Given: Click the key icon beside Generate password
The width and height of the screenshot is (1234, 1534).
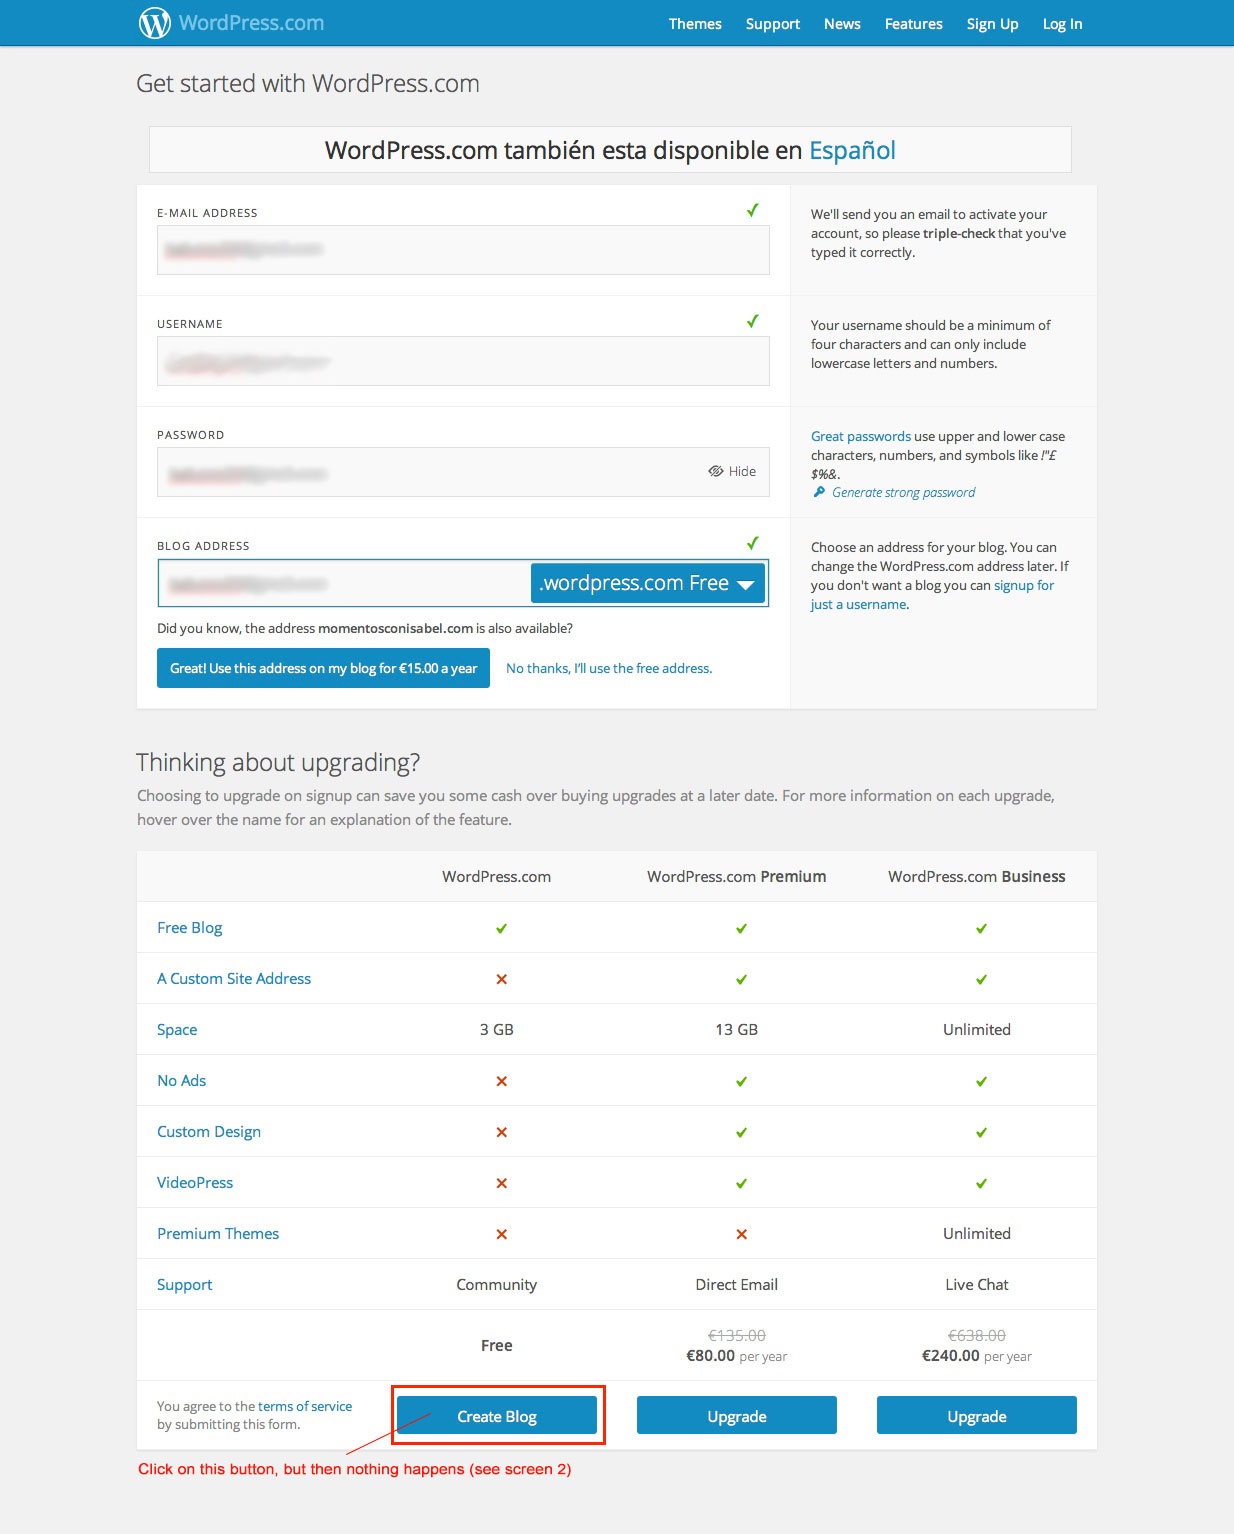Looking at the screenshot, I should pyautogui.click(x=819, y=492).
